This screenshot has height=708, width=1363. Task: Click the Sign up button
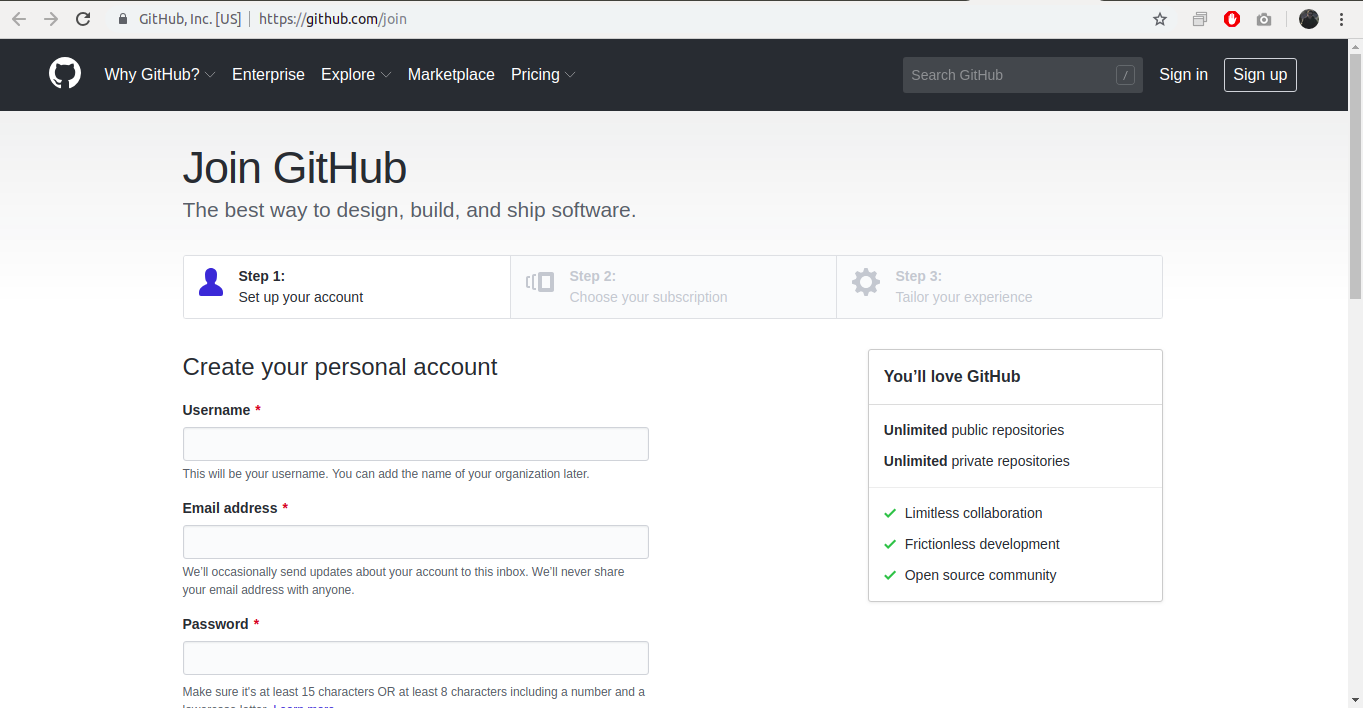point(1260,75)
